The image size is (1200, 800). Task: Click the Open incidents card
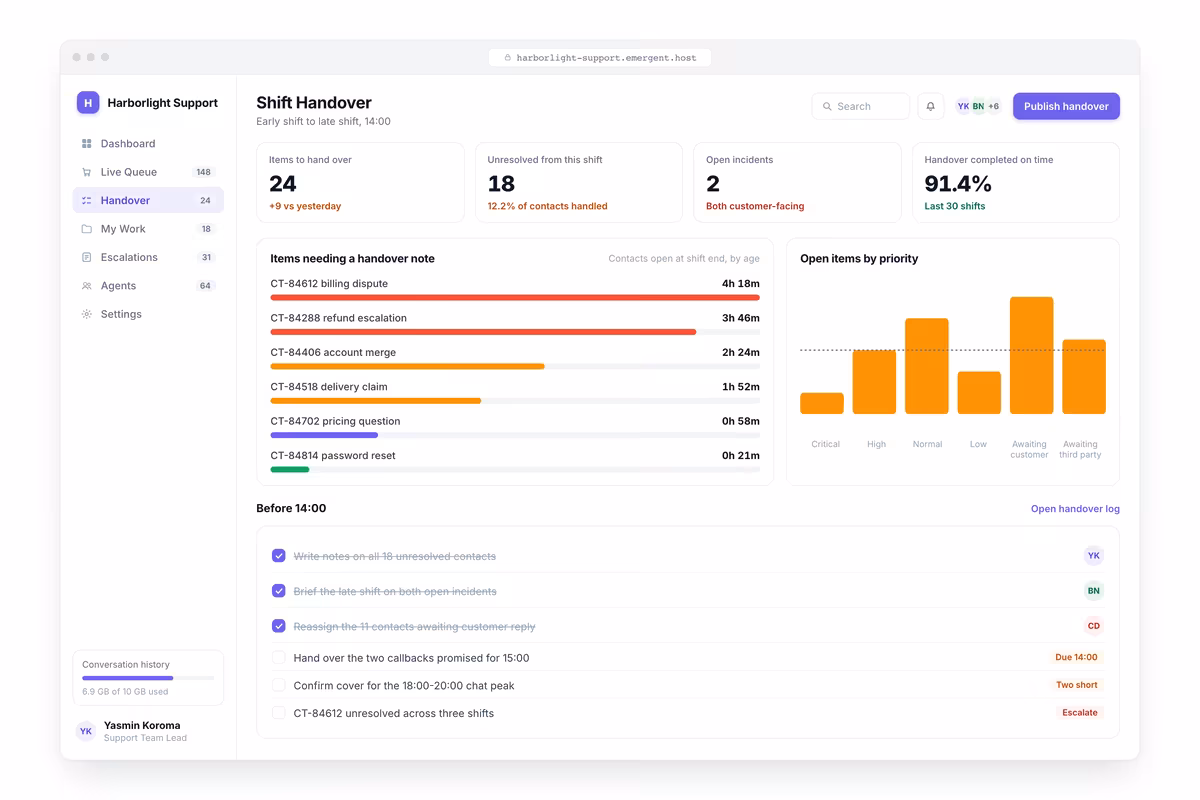[x=797, y=182]
